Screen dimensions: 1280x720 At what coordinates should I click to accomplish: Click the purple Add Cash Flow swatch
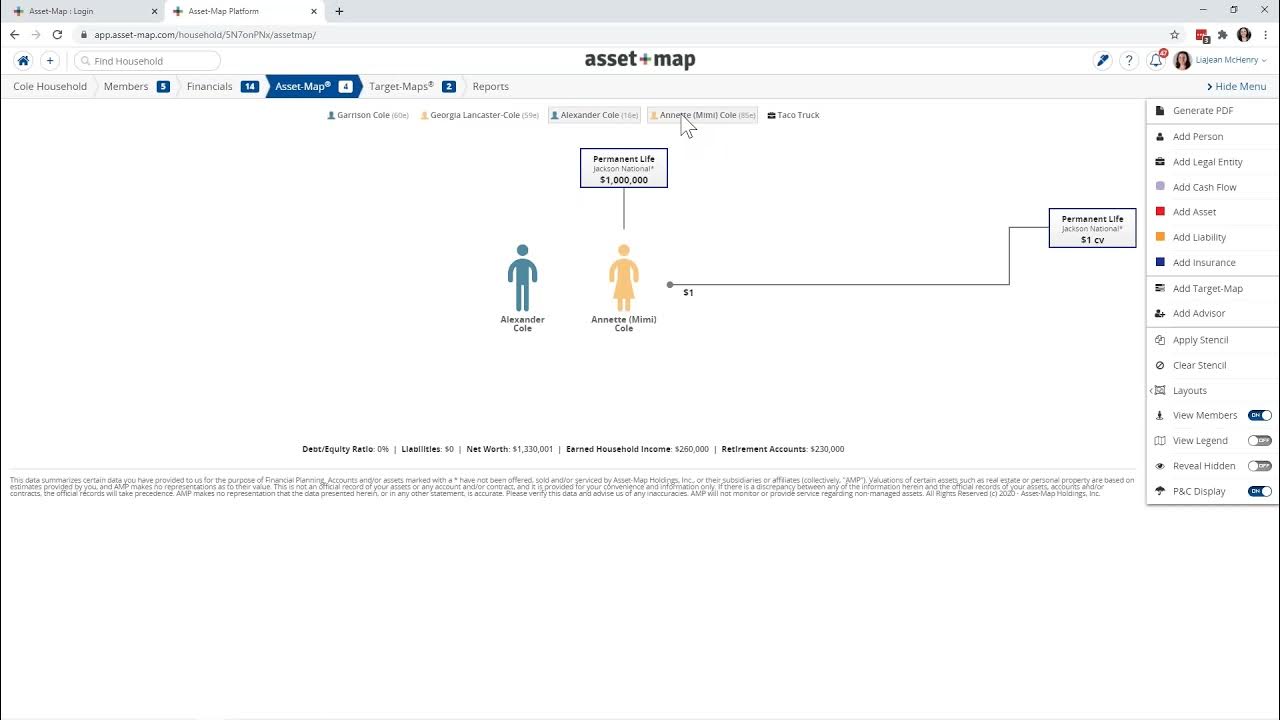point(1160,186)
